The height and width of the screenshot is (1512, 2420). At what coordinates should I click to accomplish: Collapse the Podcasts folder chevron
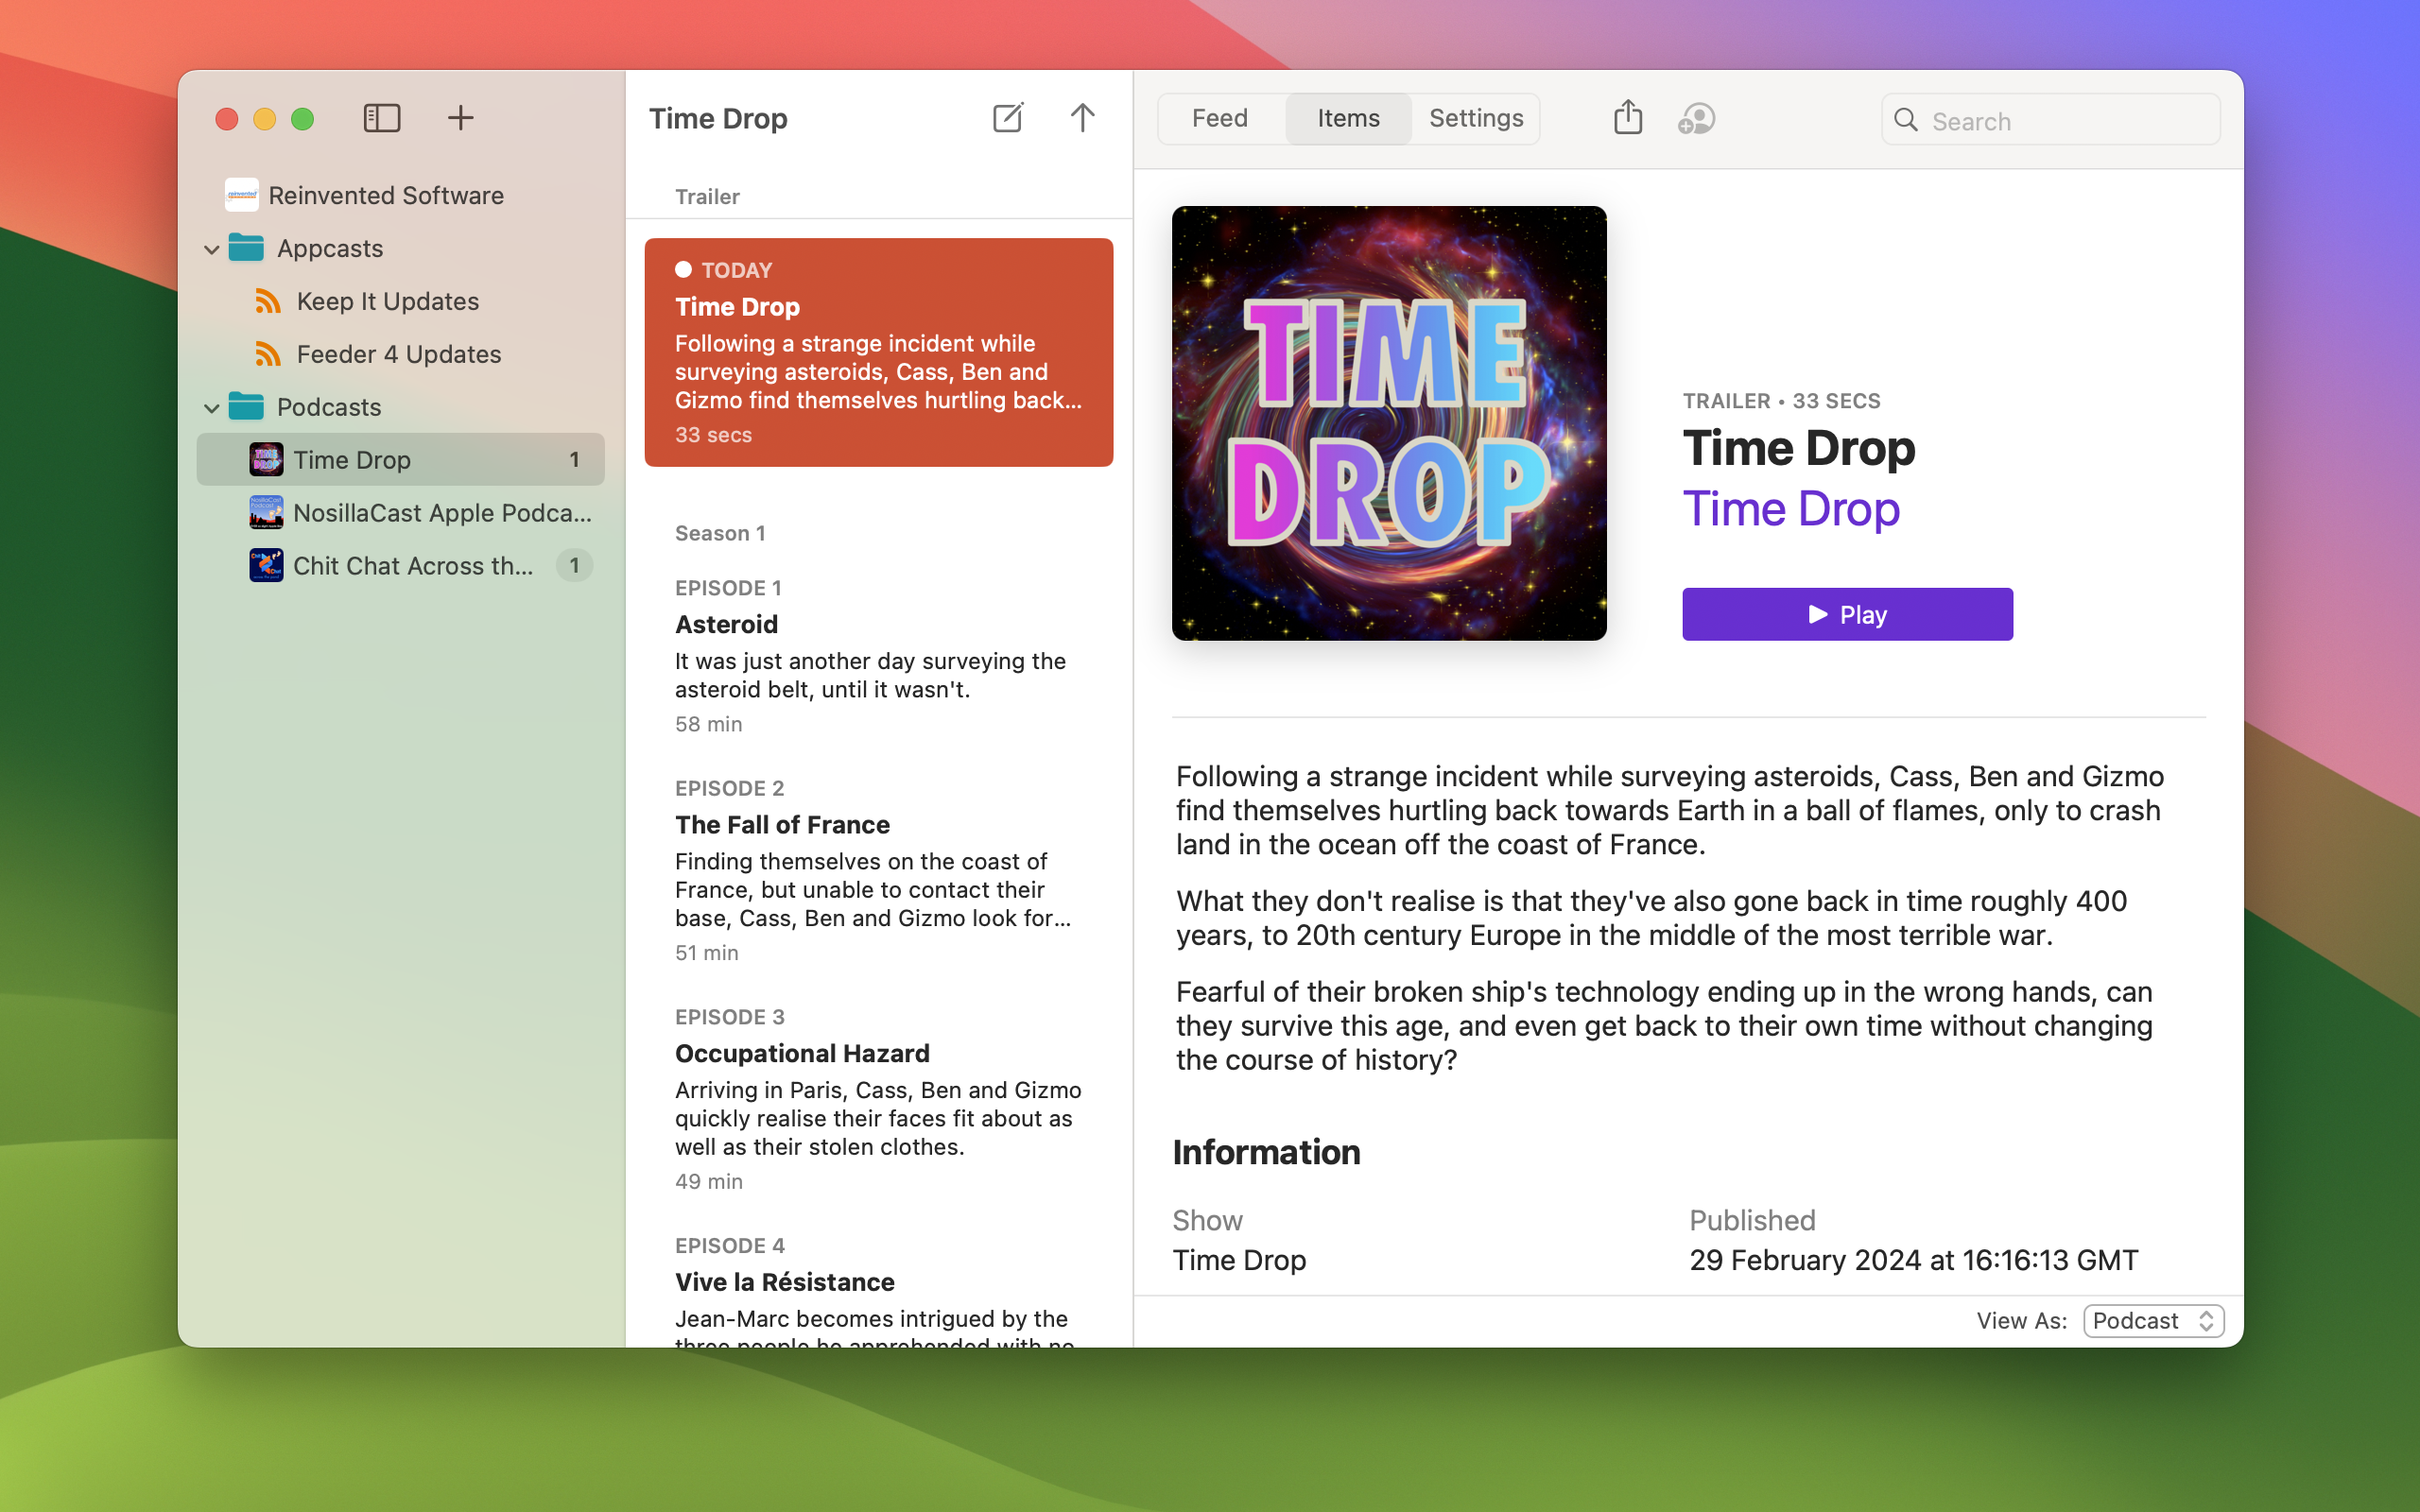[x=211, y=408]
